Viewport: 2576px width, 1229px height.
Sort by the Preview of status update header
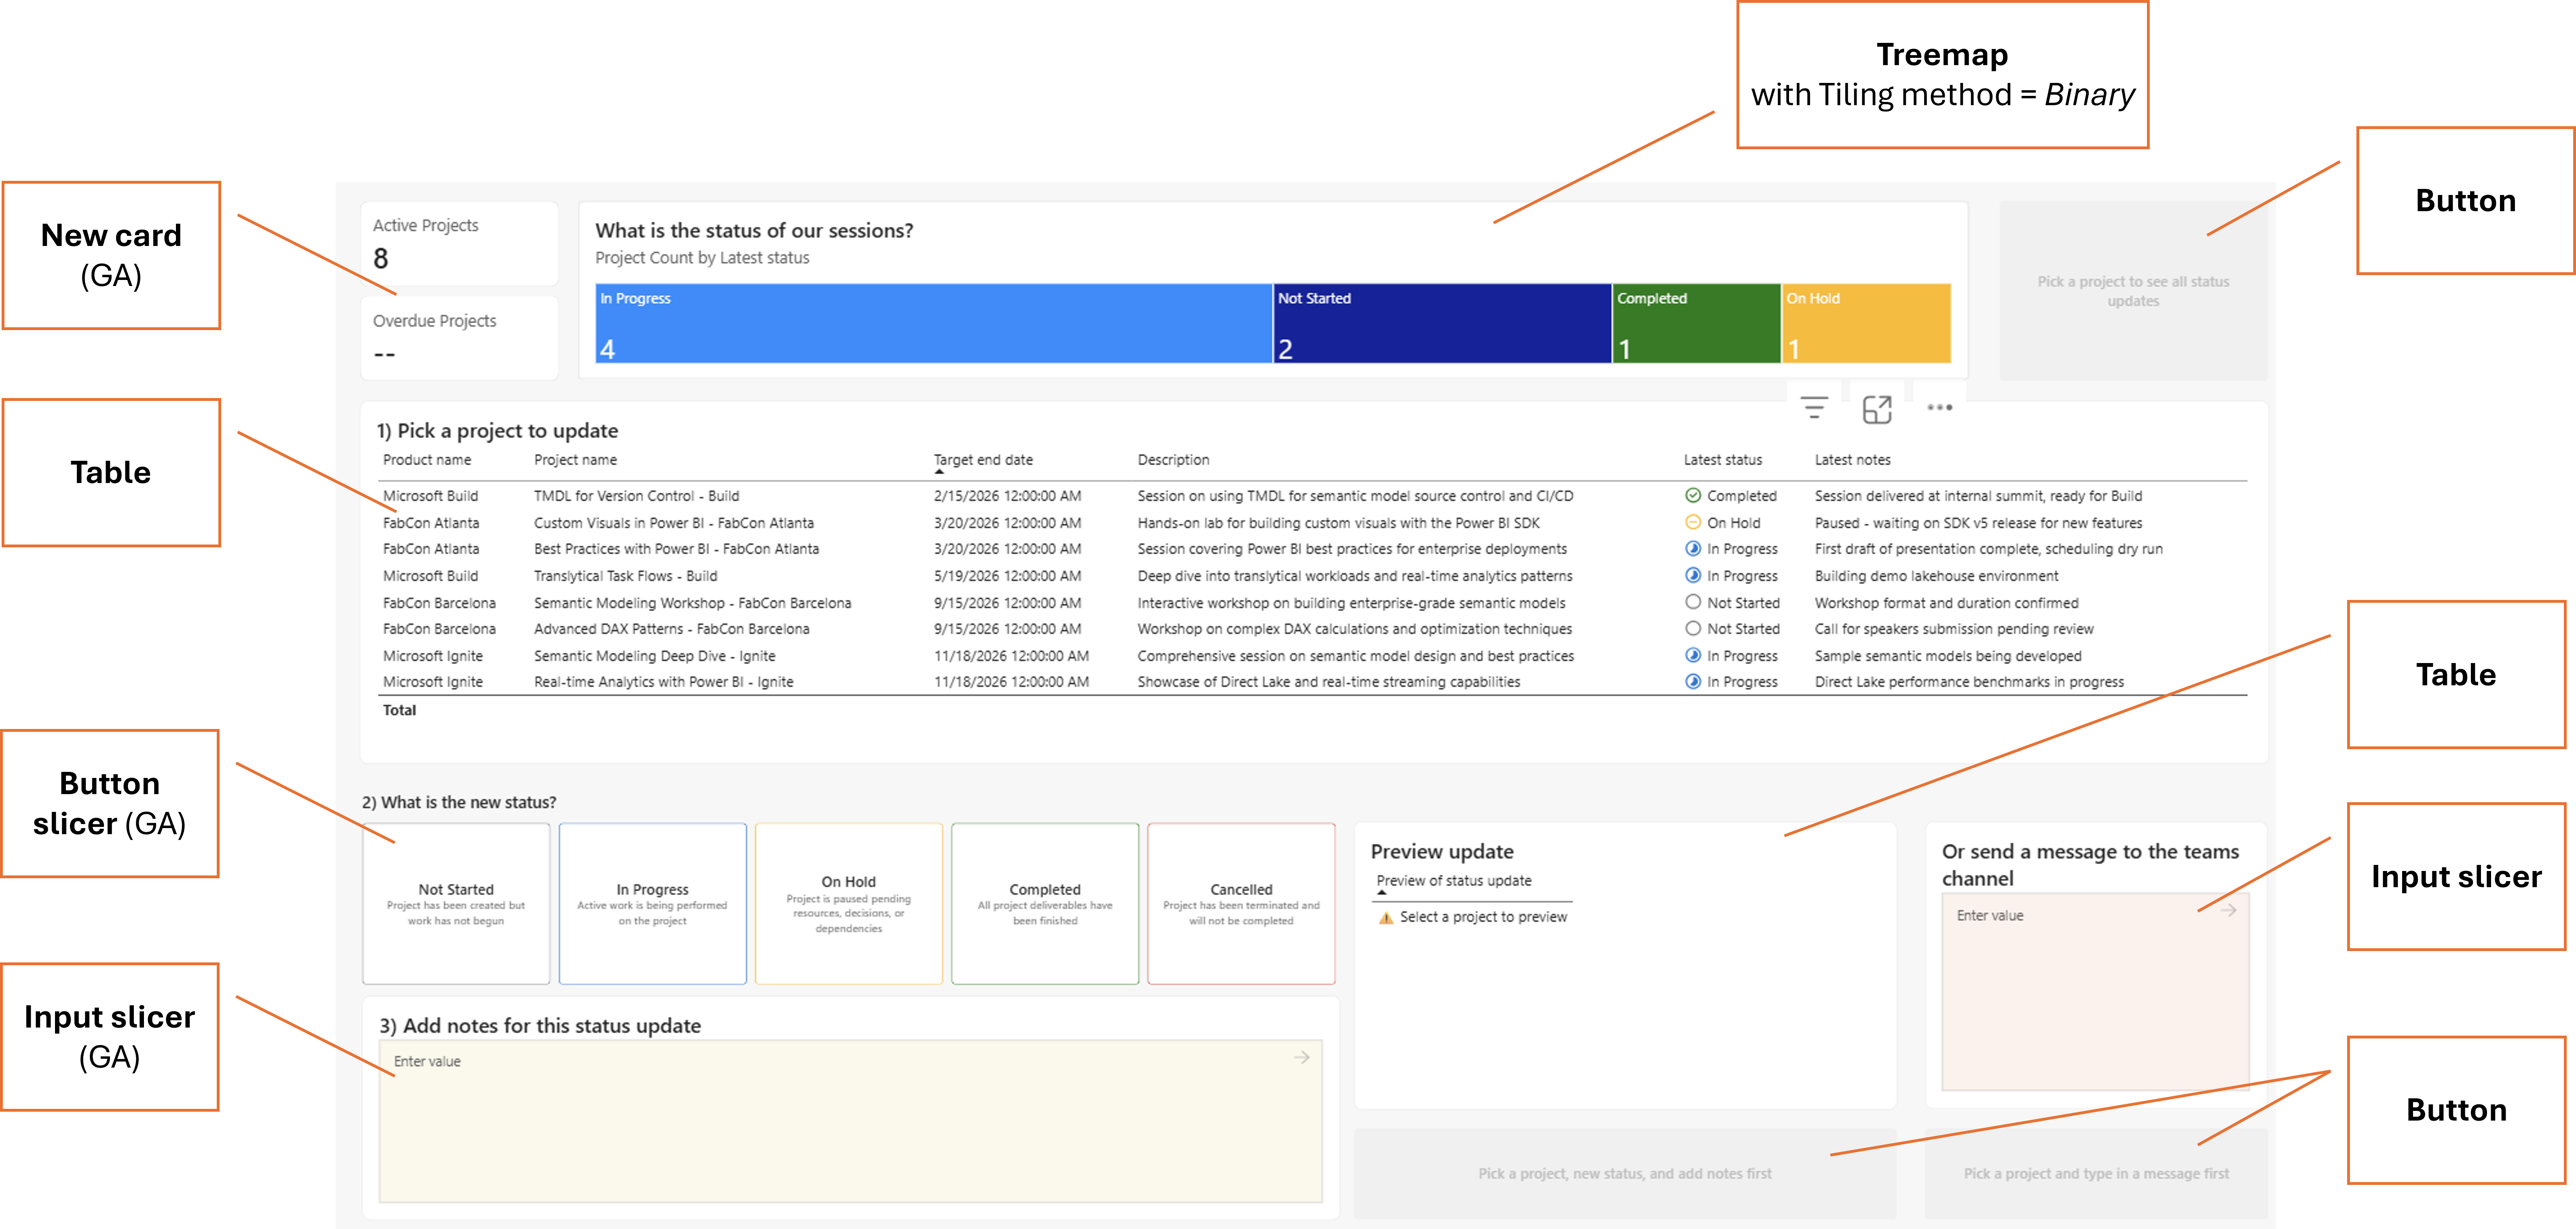click(x=1453, y=881)
